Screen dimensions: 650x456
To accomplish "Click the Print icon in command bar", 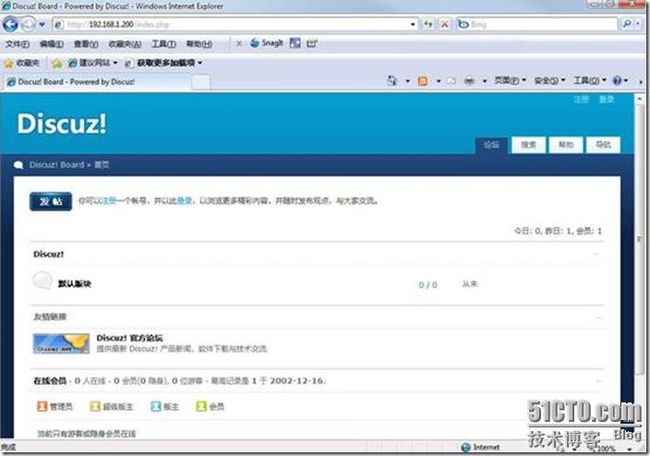I will [469, 81].
